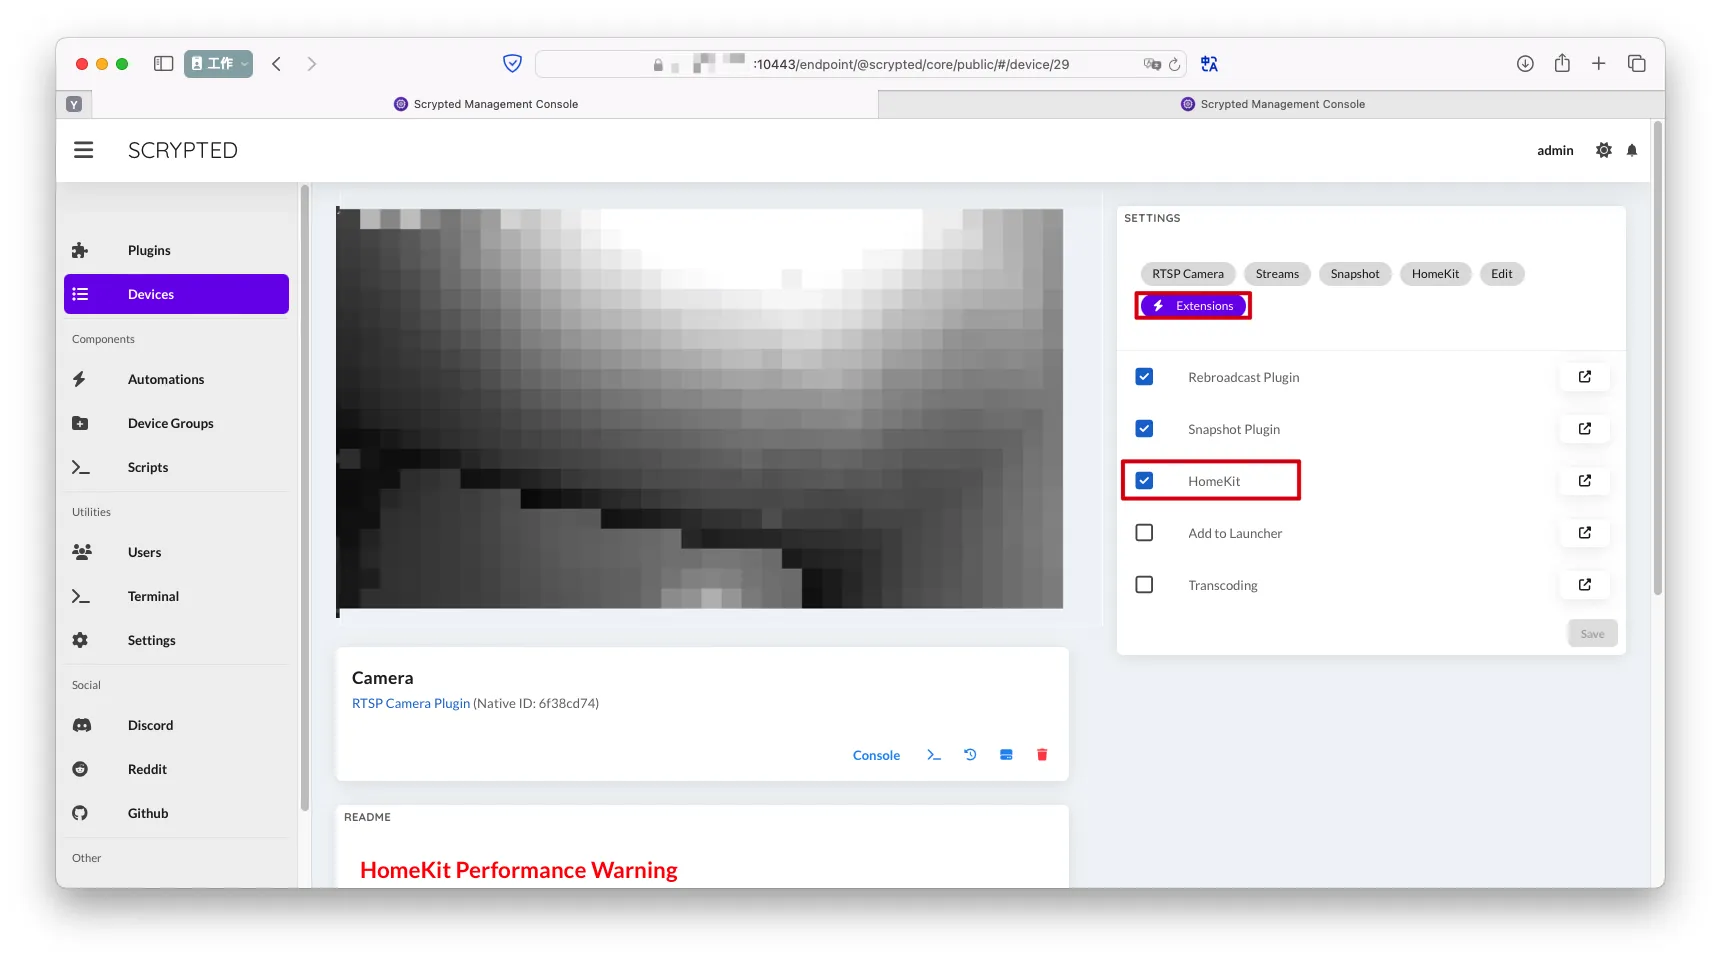The width and height of the screenshot is (1721, 962).
Task: Click the terminal prompt icon next to Console
Action: [934, 755]
